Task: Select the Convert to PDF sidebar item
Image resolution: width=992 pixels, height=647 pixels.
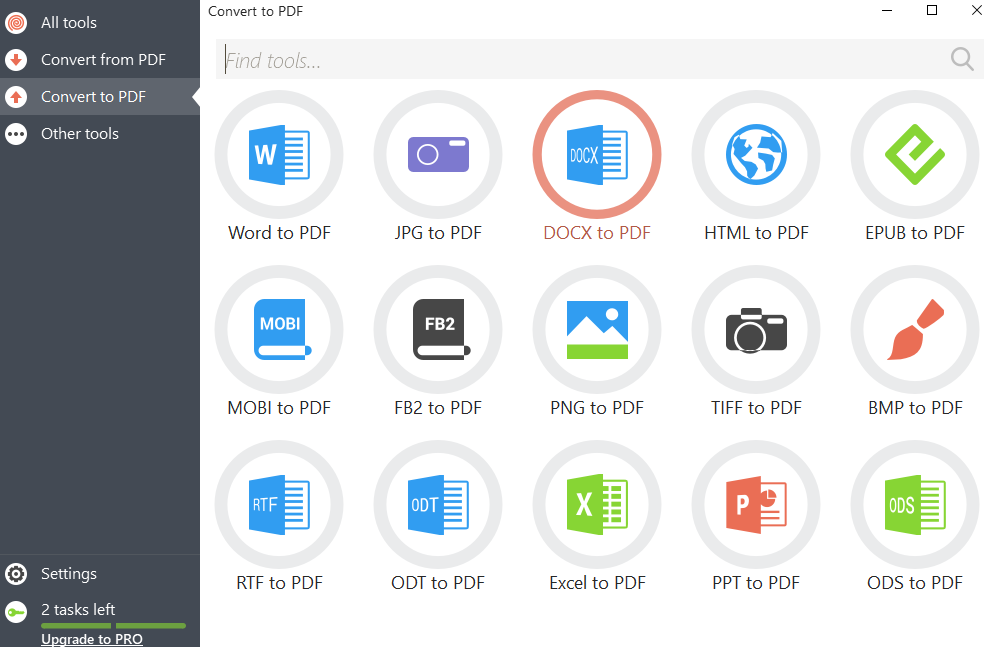Action: [100, 97]
